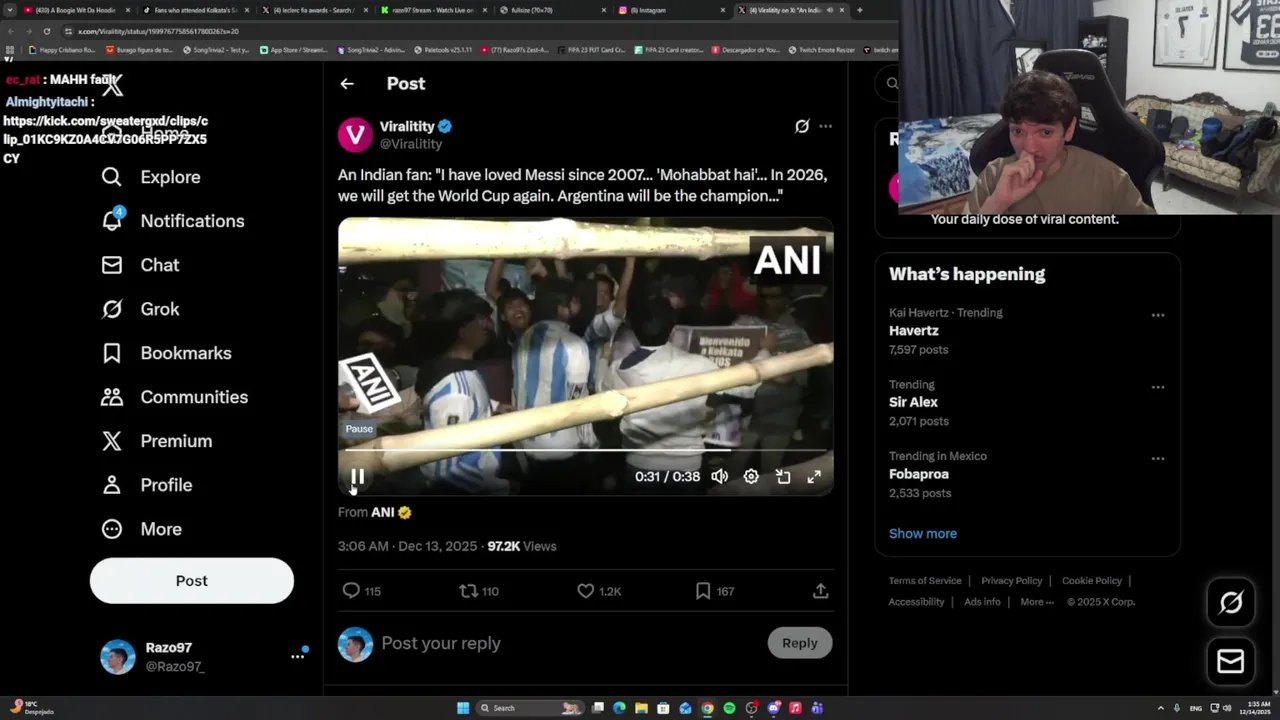Open options for the Havertz trend
The width and height of the screenshot is (1280, 720).
pyautogui.click(x=1157, y=315)
